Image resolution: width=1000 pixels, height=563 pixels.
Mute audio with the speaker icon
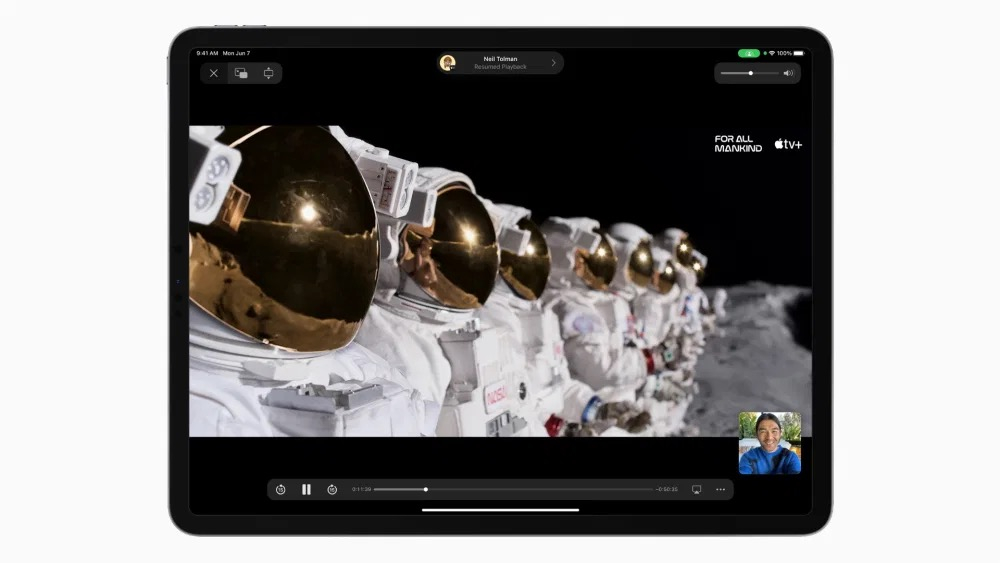788,73
